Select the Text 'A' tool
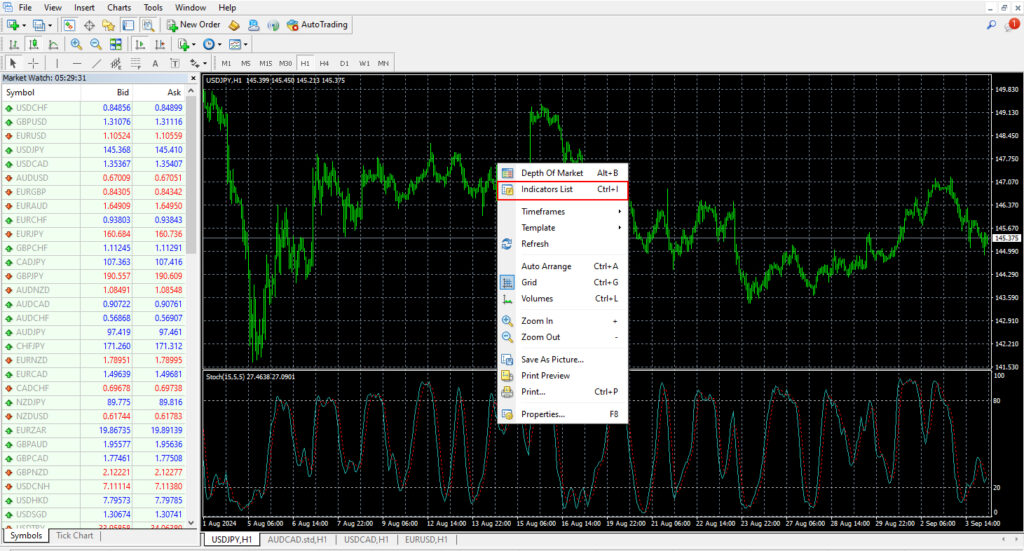The width and height of the screenshot is (1024, 551). (155, 63)
